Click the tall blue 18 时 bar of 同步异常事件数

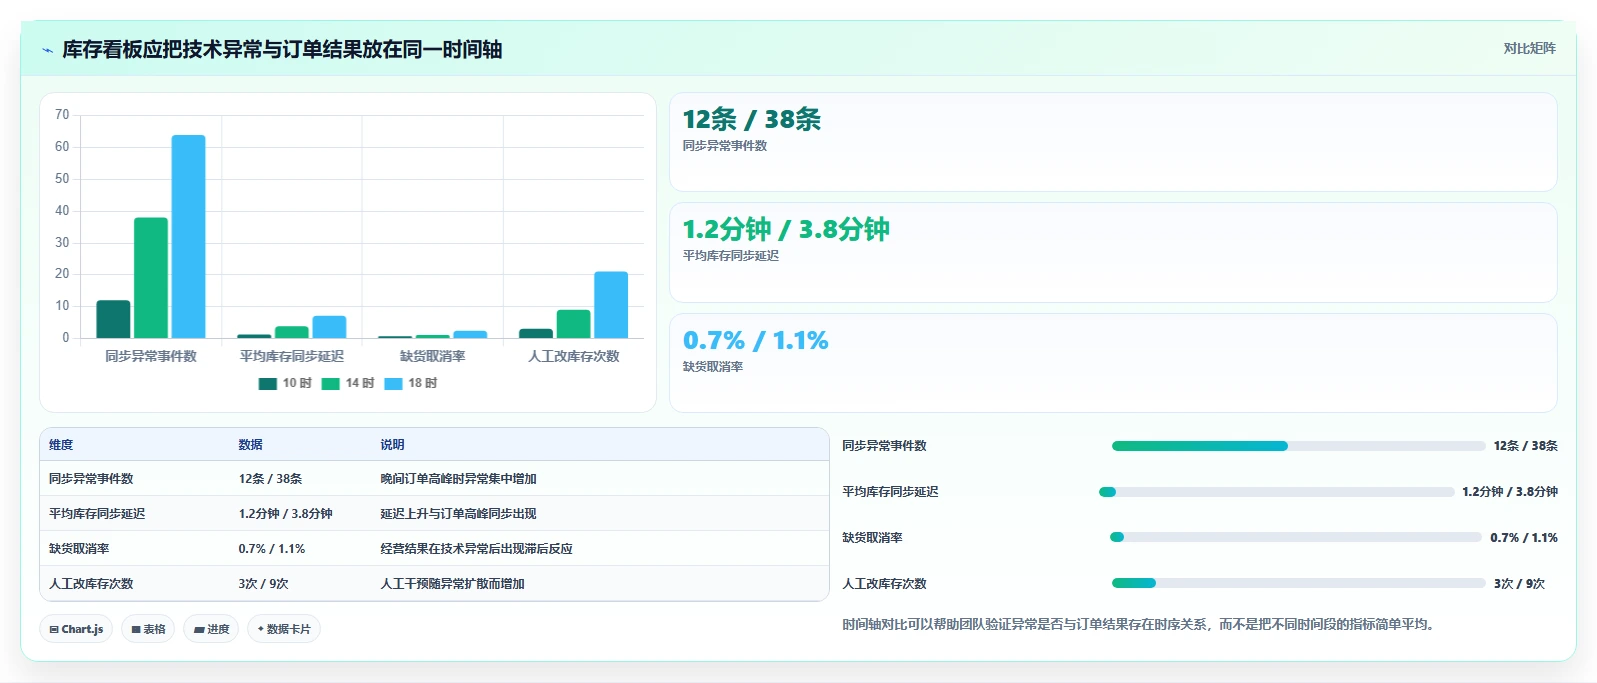click(188, 237)
